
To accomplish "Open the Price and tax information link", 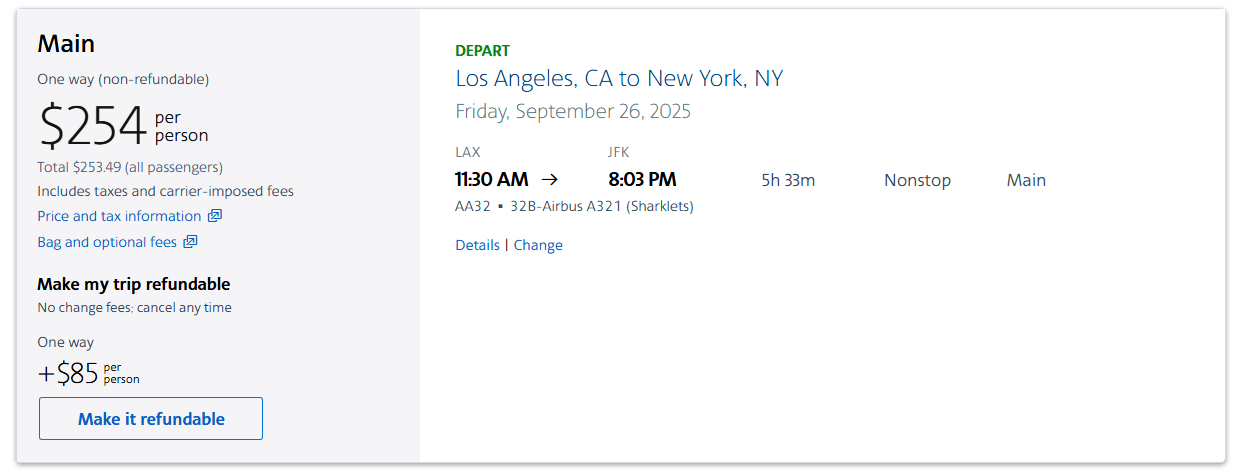I will [x=119, y=216].
